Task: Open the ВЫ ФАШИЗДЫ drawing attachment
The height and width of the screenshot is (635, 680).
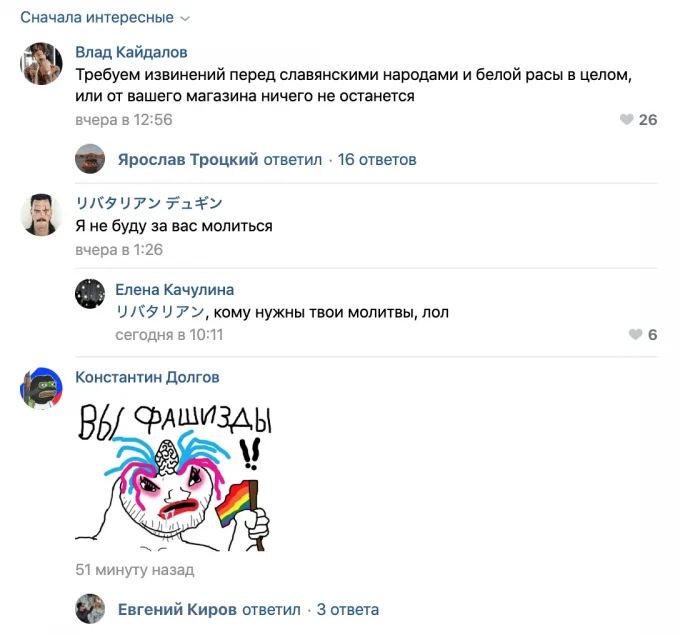Action: click(x=173, y=476)
